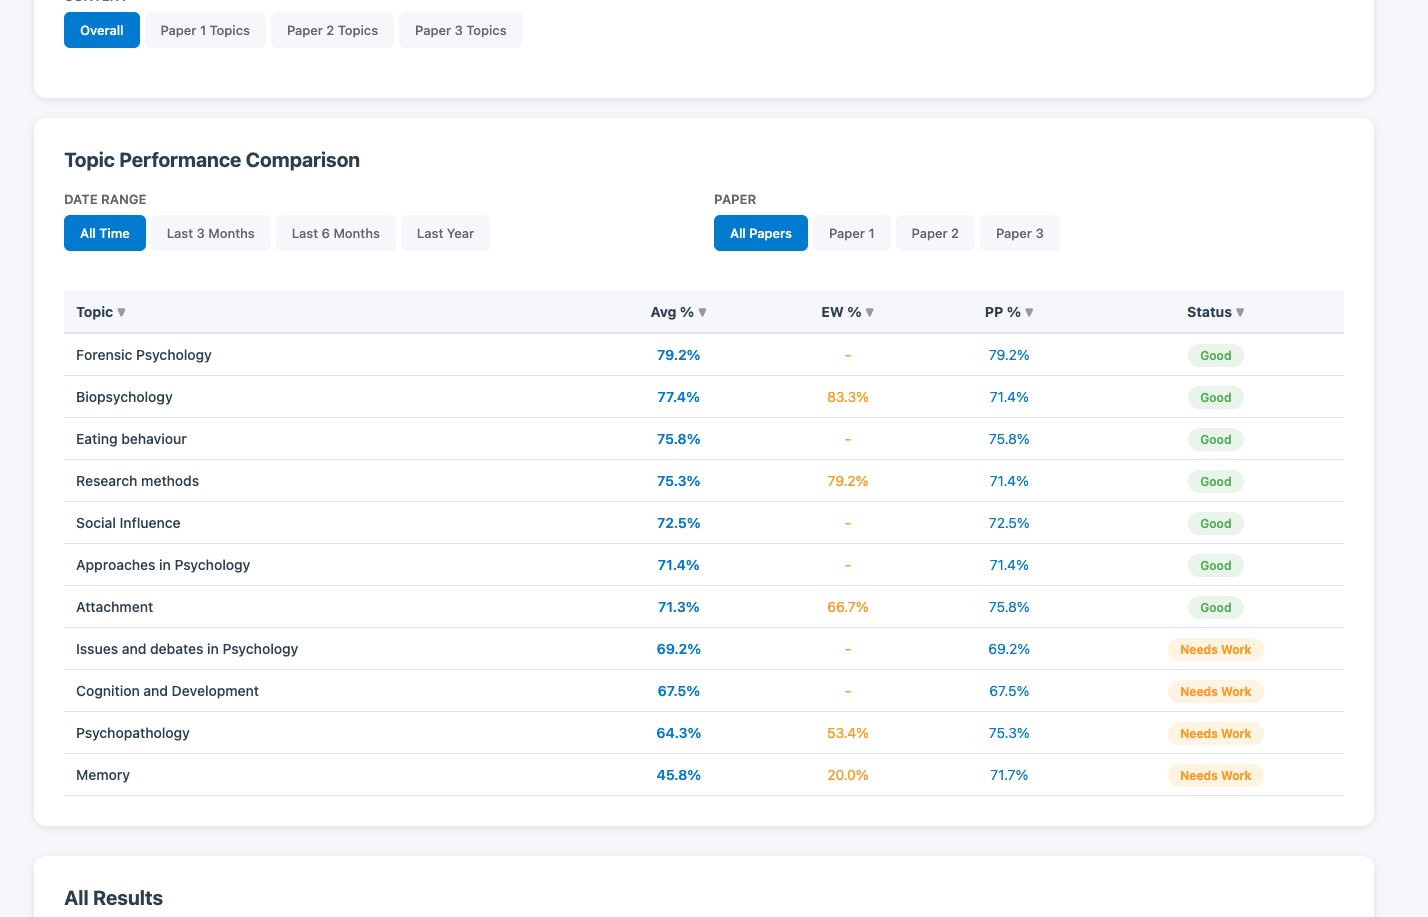The width and height of the screenshot is (1428, 917).
Task: Select the Last 3 Months date range
Action: (x=210, y=233)
